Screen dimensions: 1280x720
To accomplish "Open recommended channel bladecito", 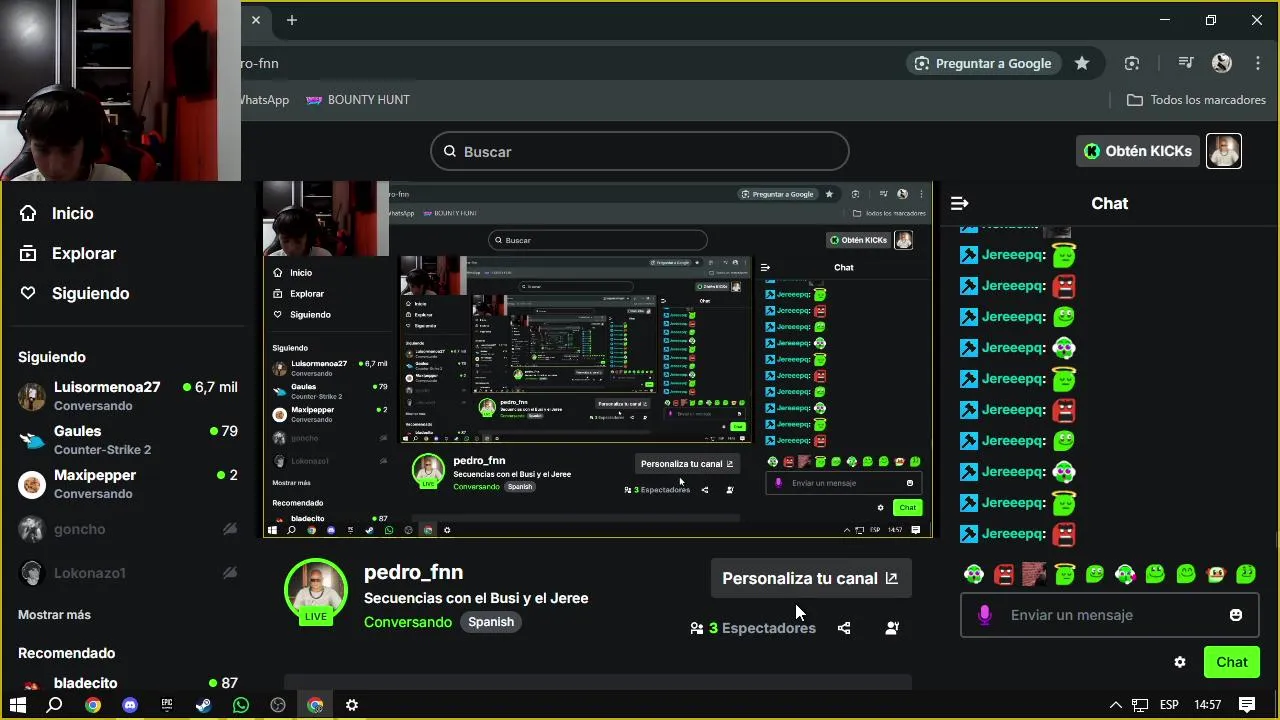I will click(x=128, y=684).
